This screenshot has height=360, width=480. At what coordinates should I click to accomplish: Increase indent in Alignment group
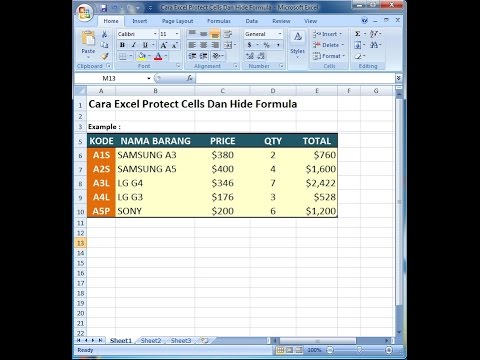coord(204,56)
